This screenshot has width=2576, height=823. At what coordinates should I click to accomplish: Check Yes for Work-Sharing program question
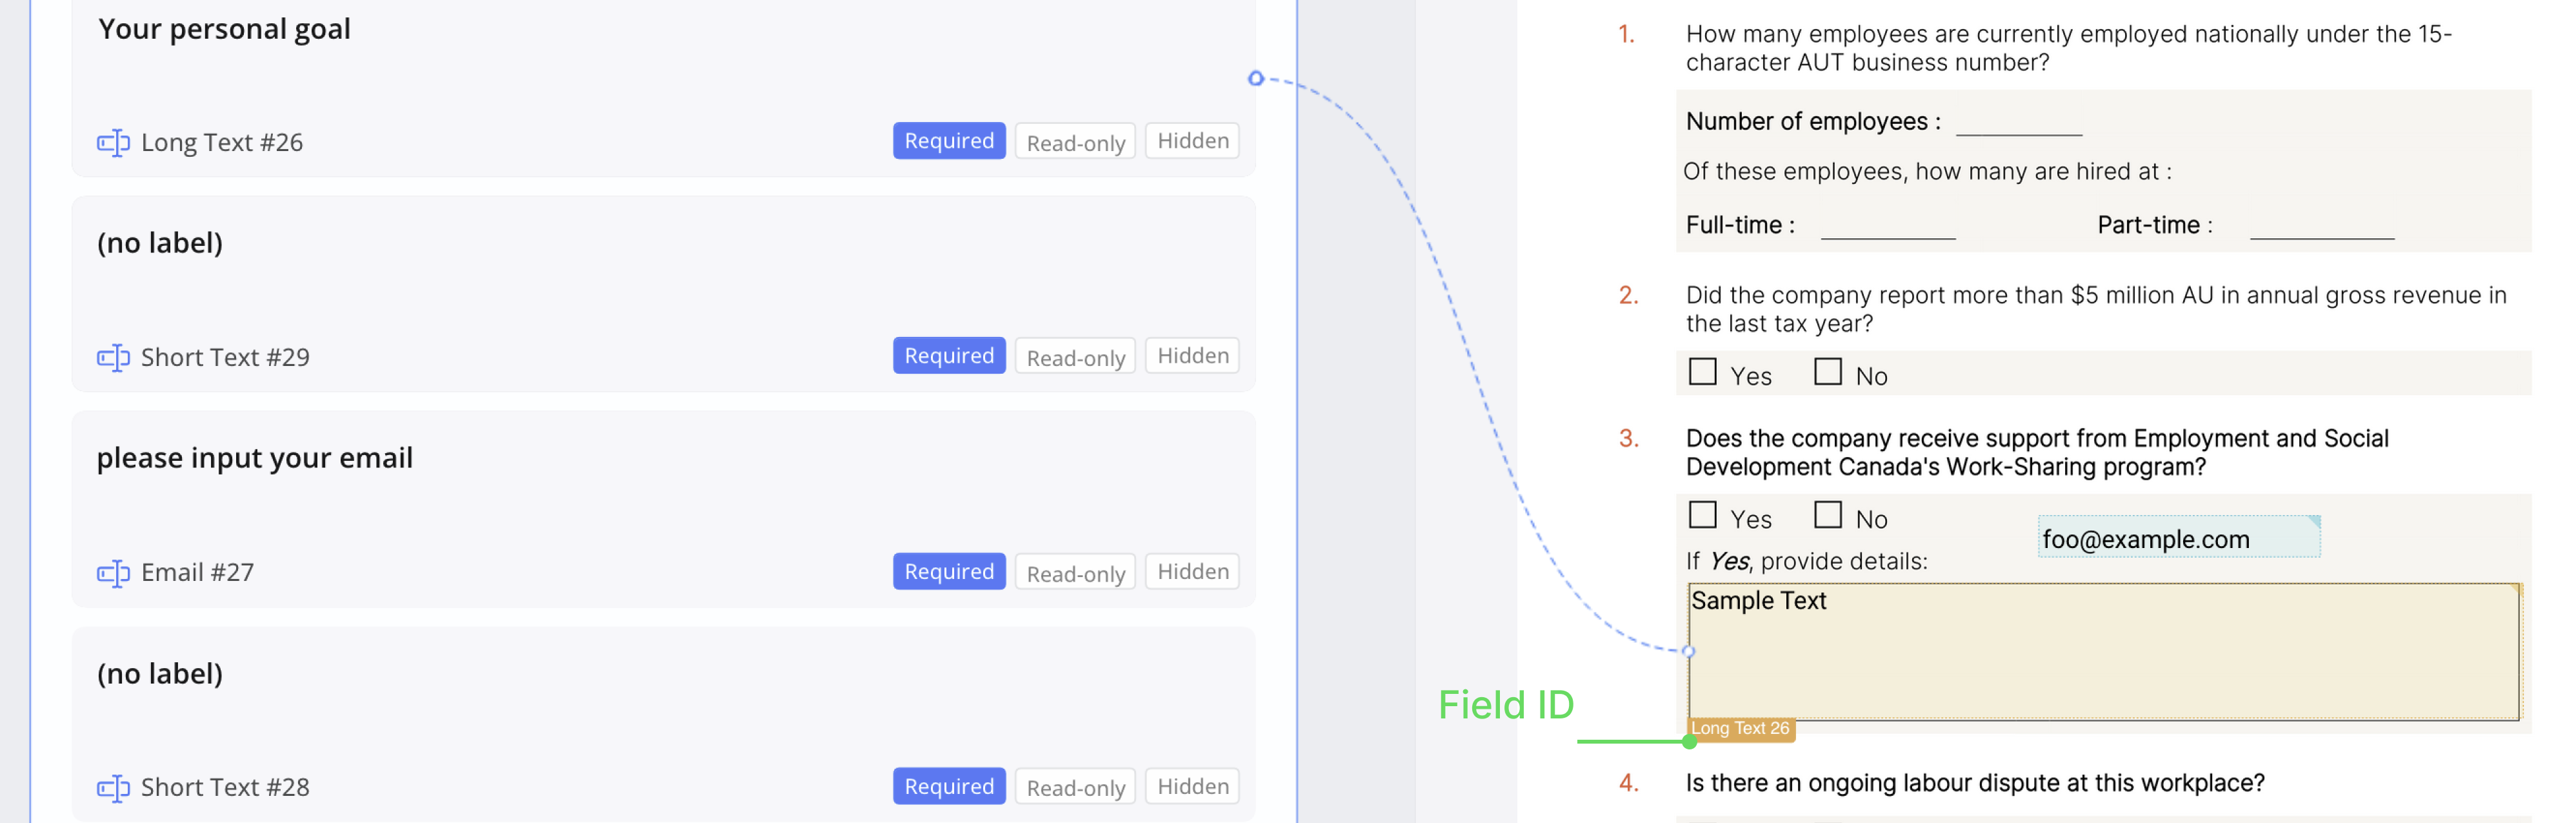tap(1702, 515)
